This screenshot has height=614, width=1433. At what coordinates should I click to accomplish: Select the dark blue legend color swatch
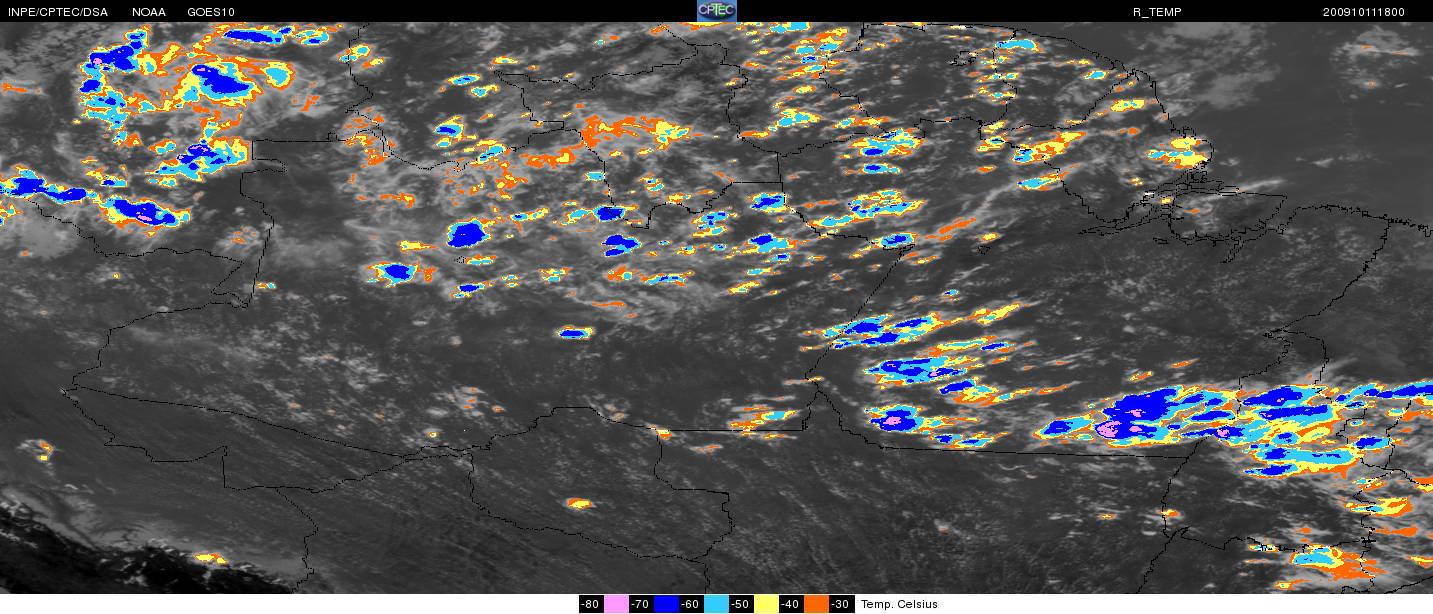(x=666, y=604)
